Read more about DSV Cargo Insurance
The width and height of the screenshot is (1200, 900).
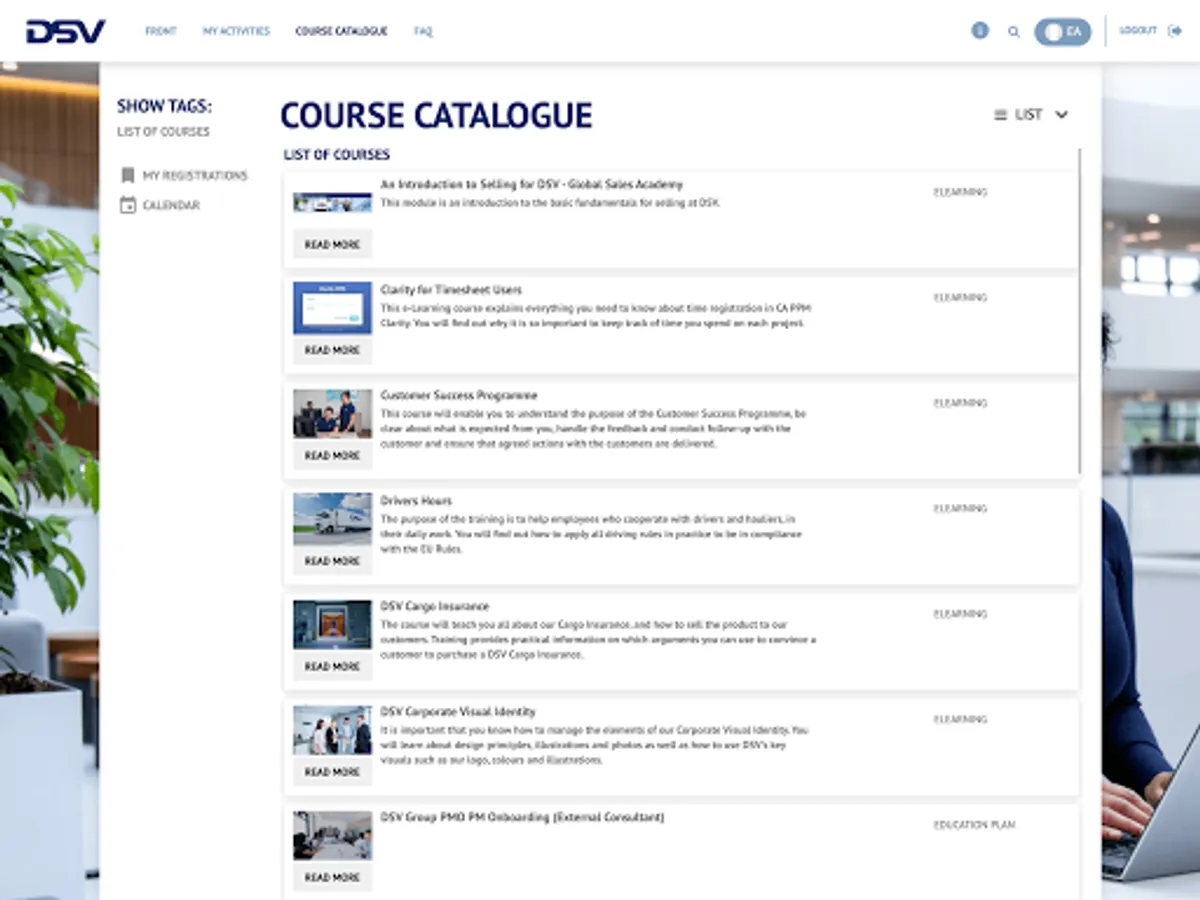click(x=332, y=666)
